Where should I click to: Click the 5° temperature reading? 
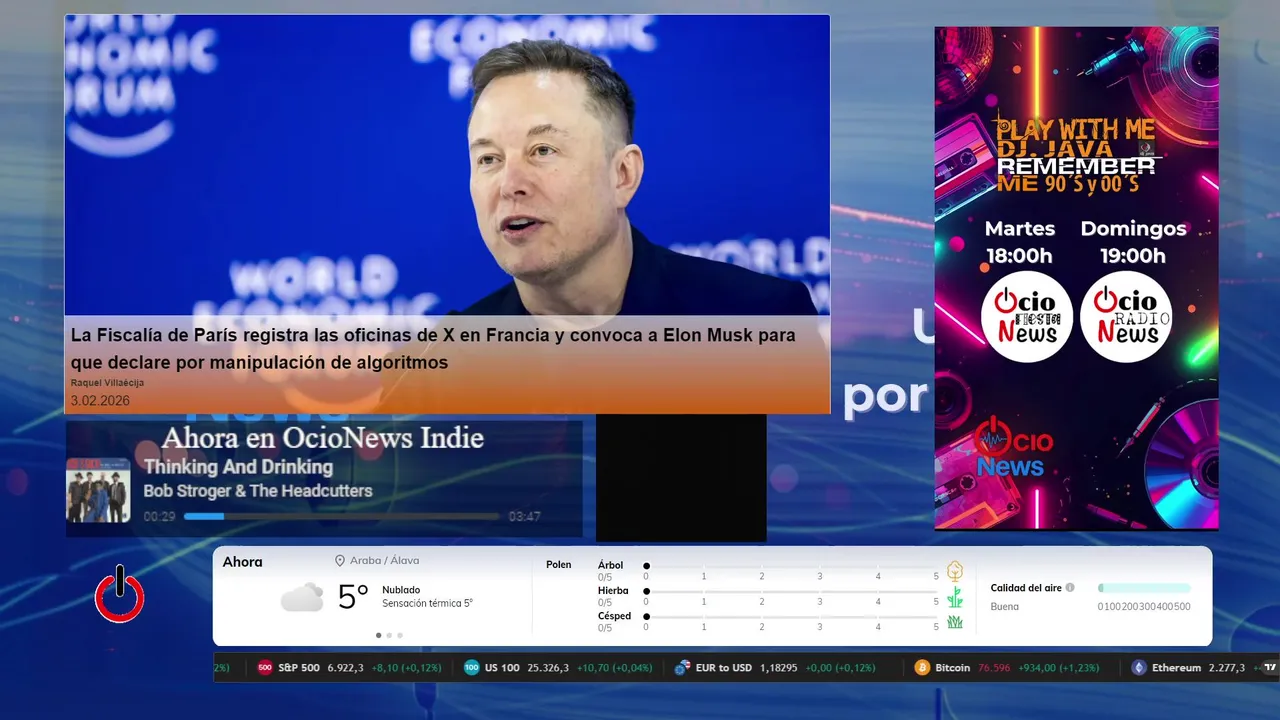click(x=353, y=597)
